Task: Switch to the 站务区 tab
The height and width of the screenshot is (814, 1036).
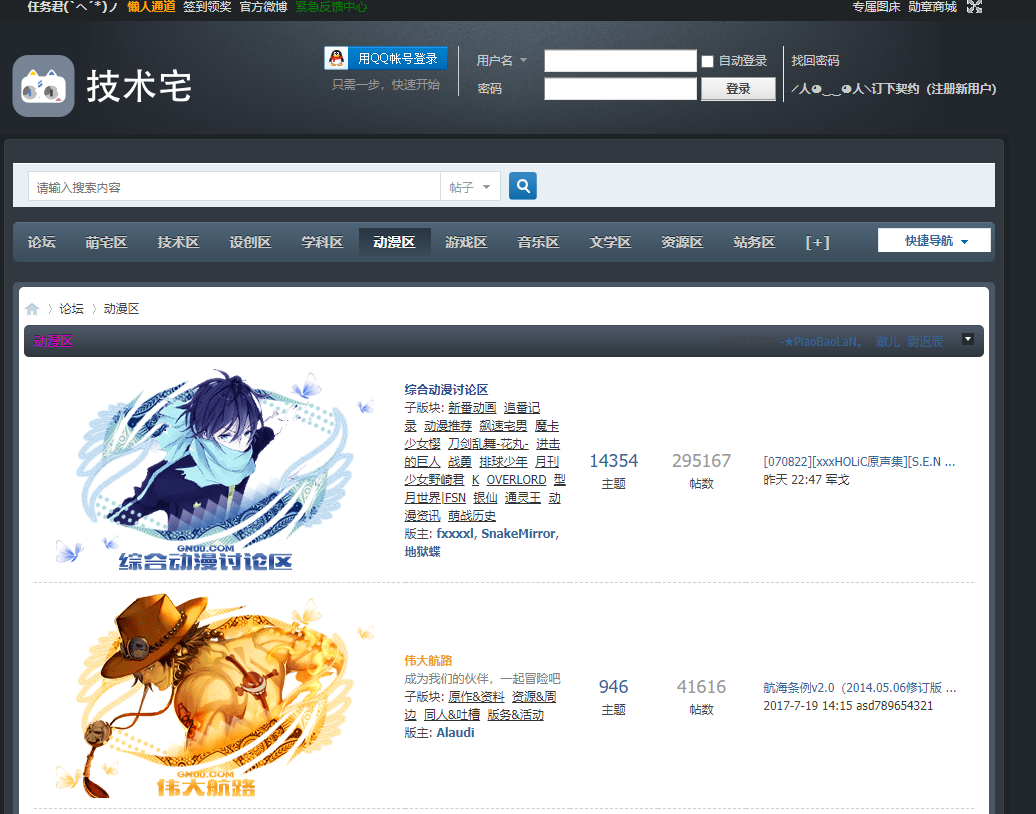Action: coord(755,242)
